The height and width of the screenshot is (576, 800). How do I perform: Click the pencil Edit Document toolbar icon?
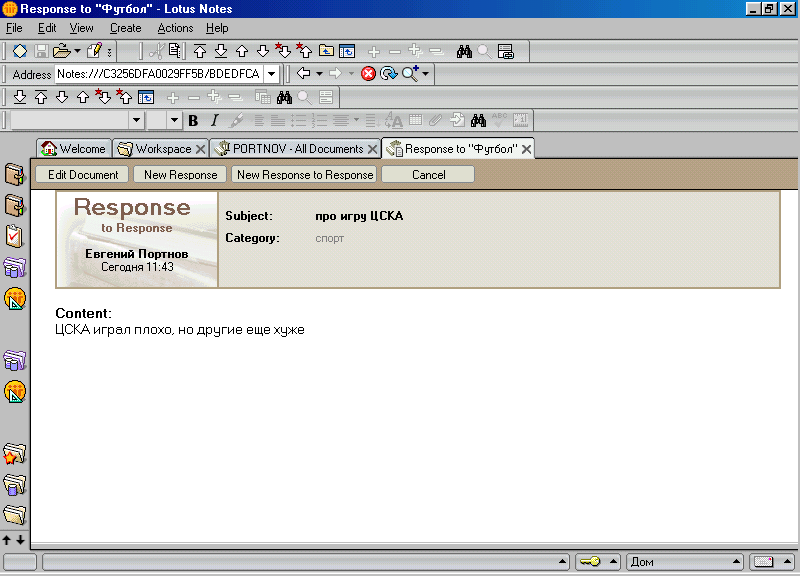coord(94,51)
